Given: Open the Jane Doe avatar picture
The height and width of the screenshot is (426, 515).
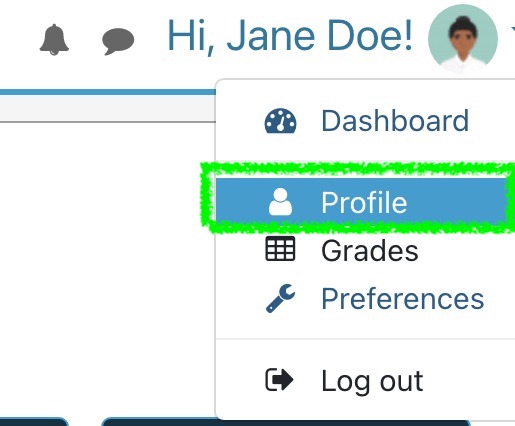Looking at the screenshot, I should click(x=463, y=39).
